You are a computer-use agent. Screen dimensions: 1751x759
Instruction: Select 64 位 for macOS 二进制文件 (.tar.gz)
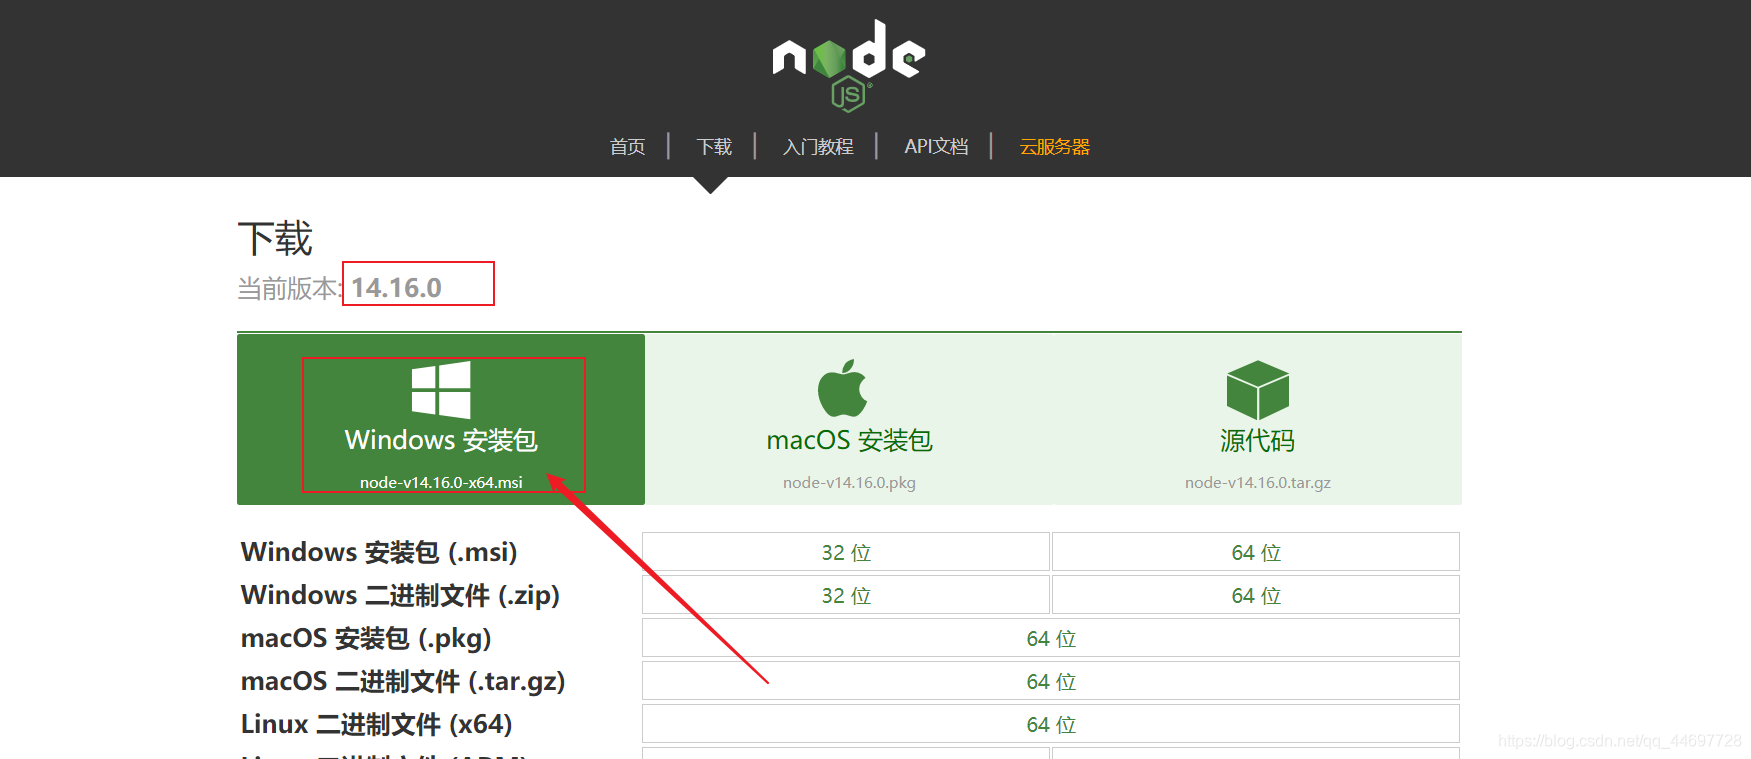pyautogui.click(x=1051, y=681)
